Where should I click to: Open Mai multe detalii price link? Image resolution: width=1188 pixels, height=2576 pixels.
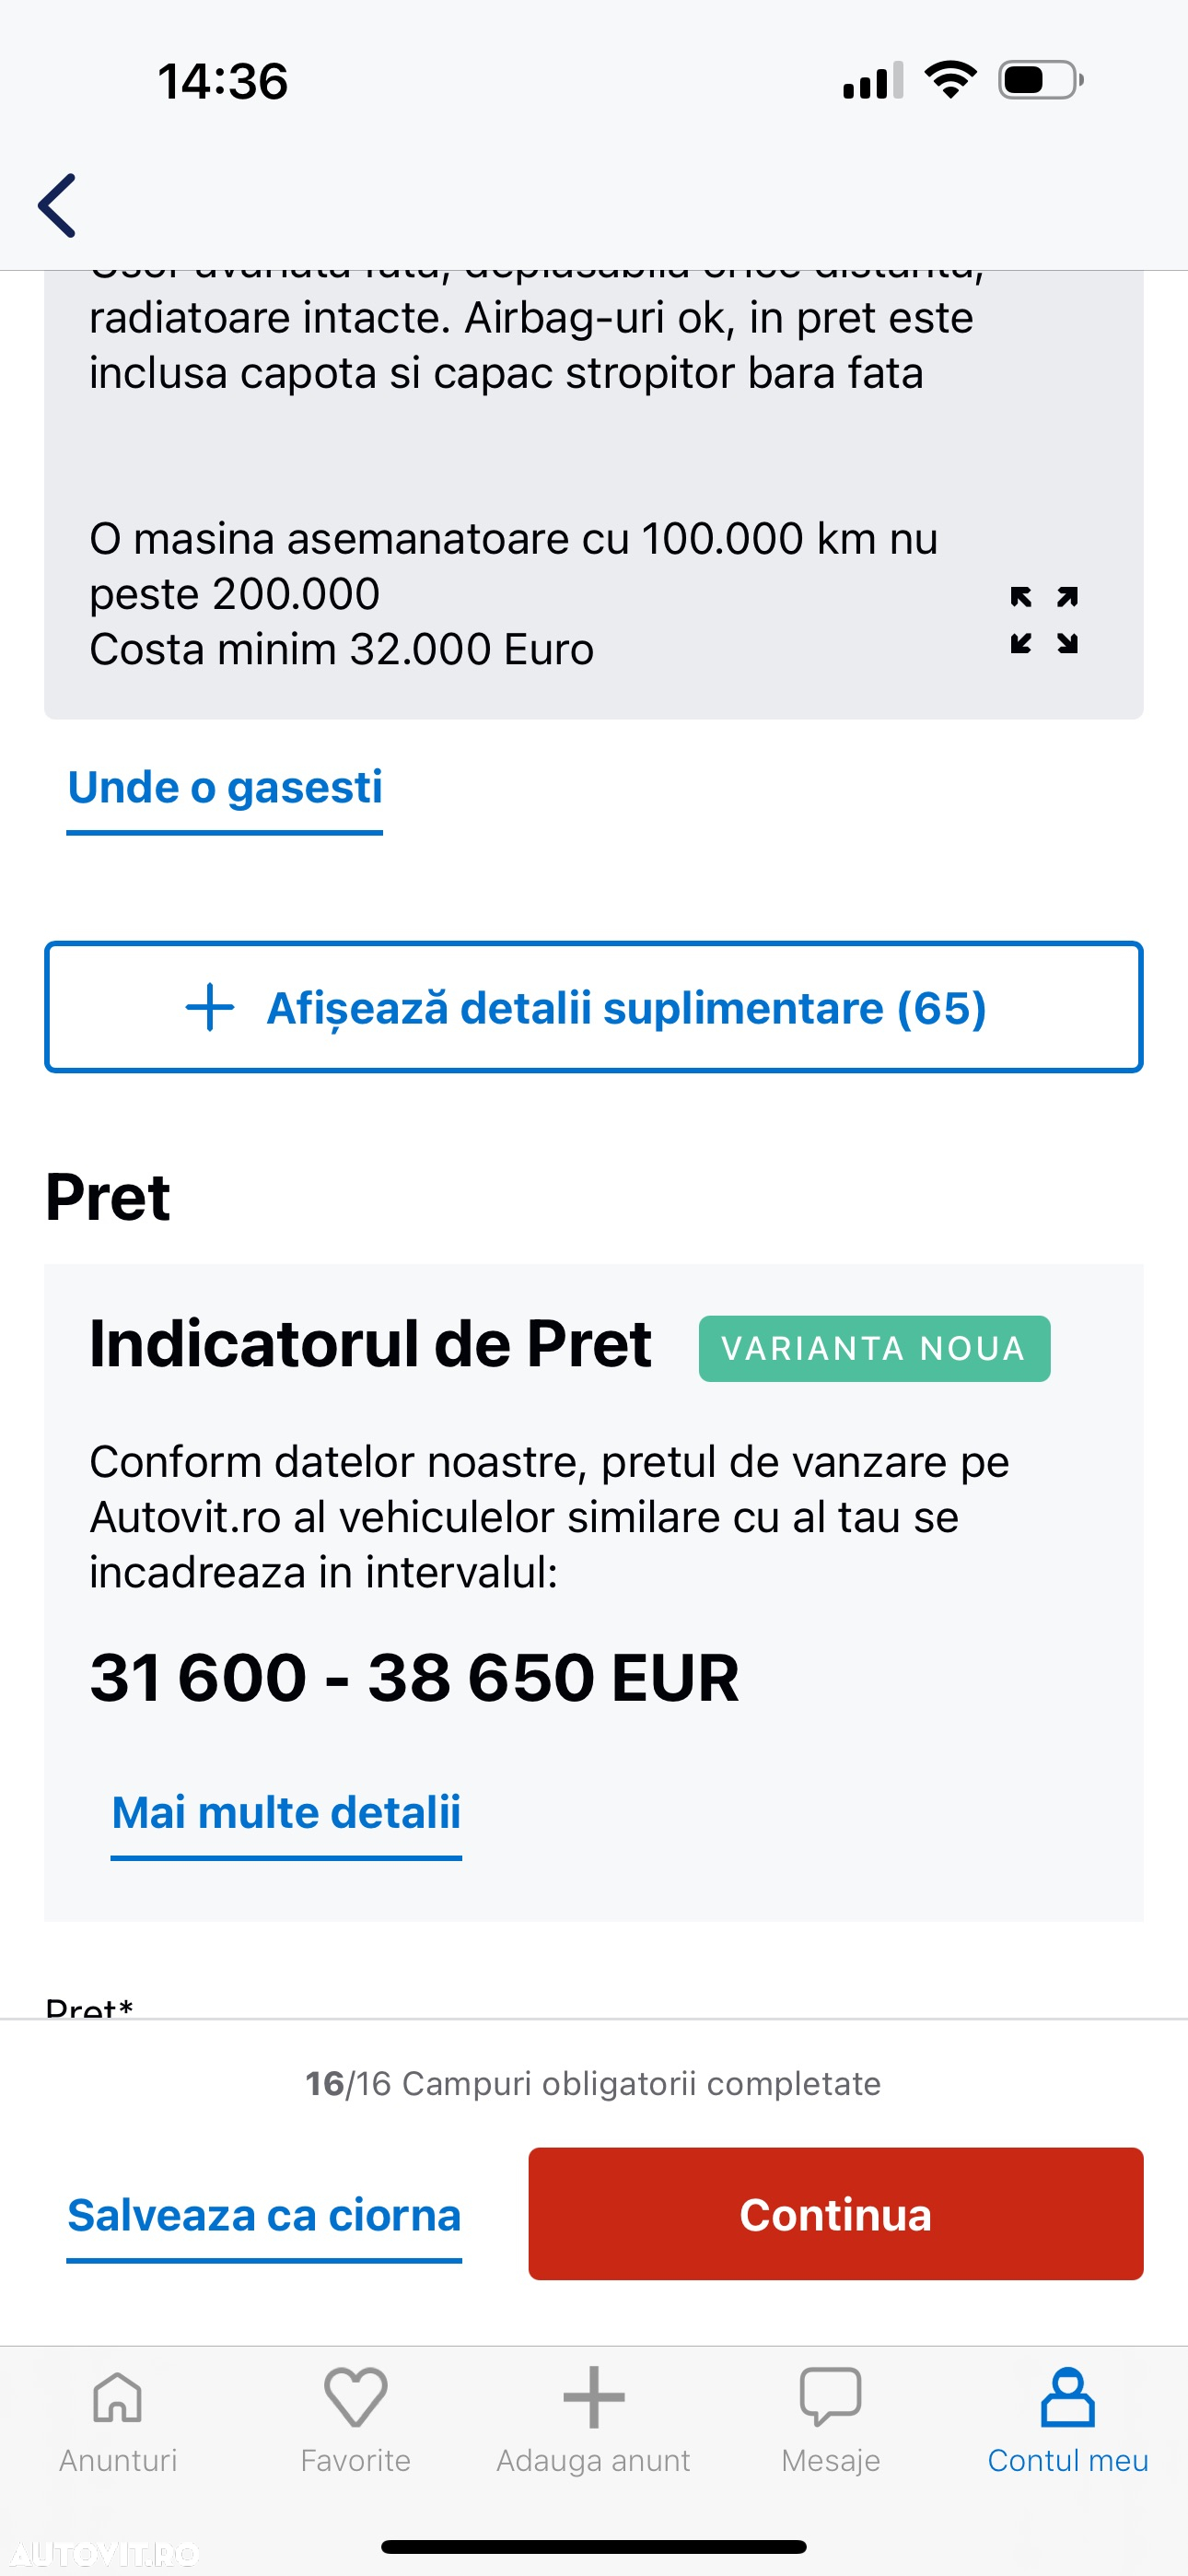pyautogui.click(x=286, y=1813)
